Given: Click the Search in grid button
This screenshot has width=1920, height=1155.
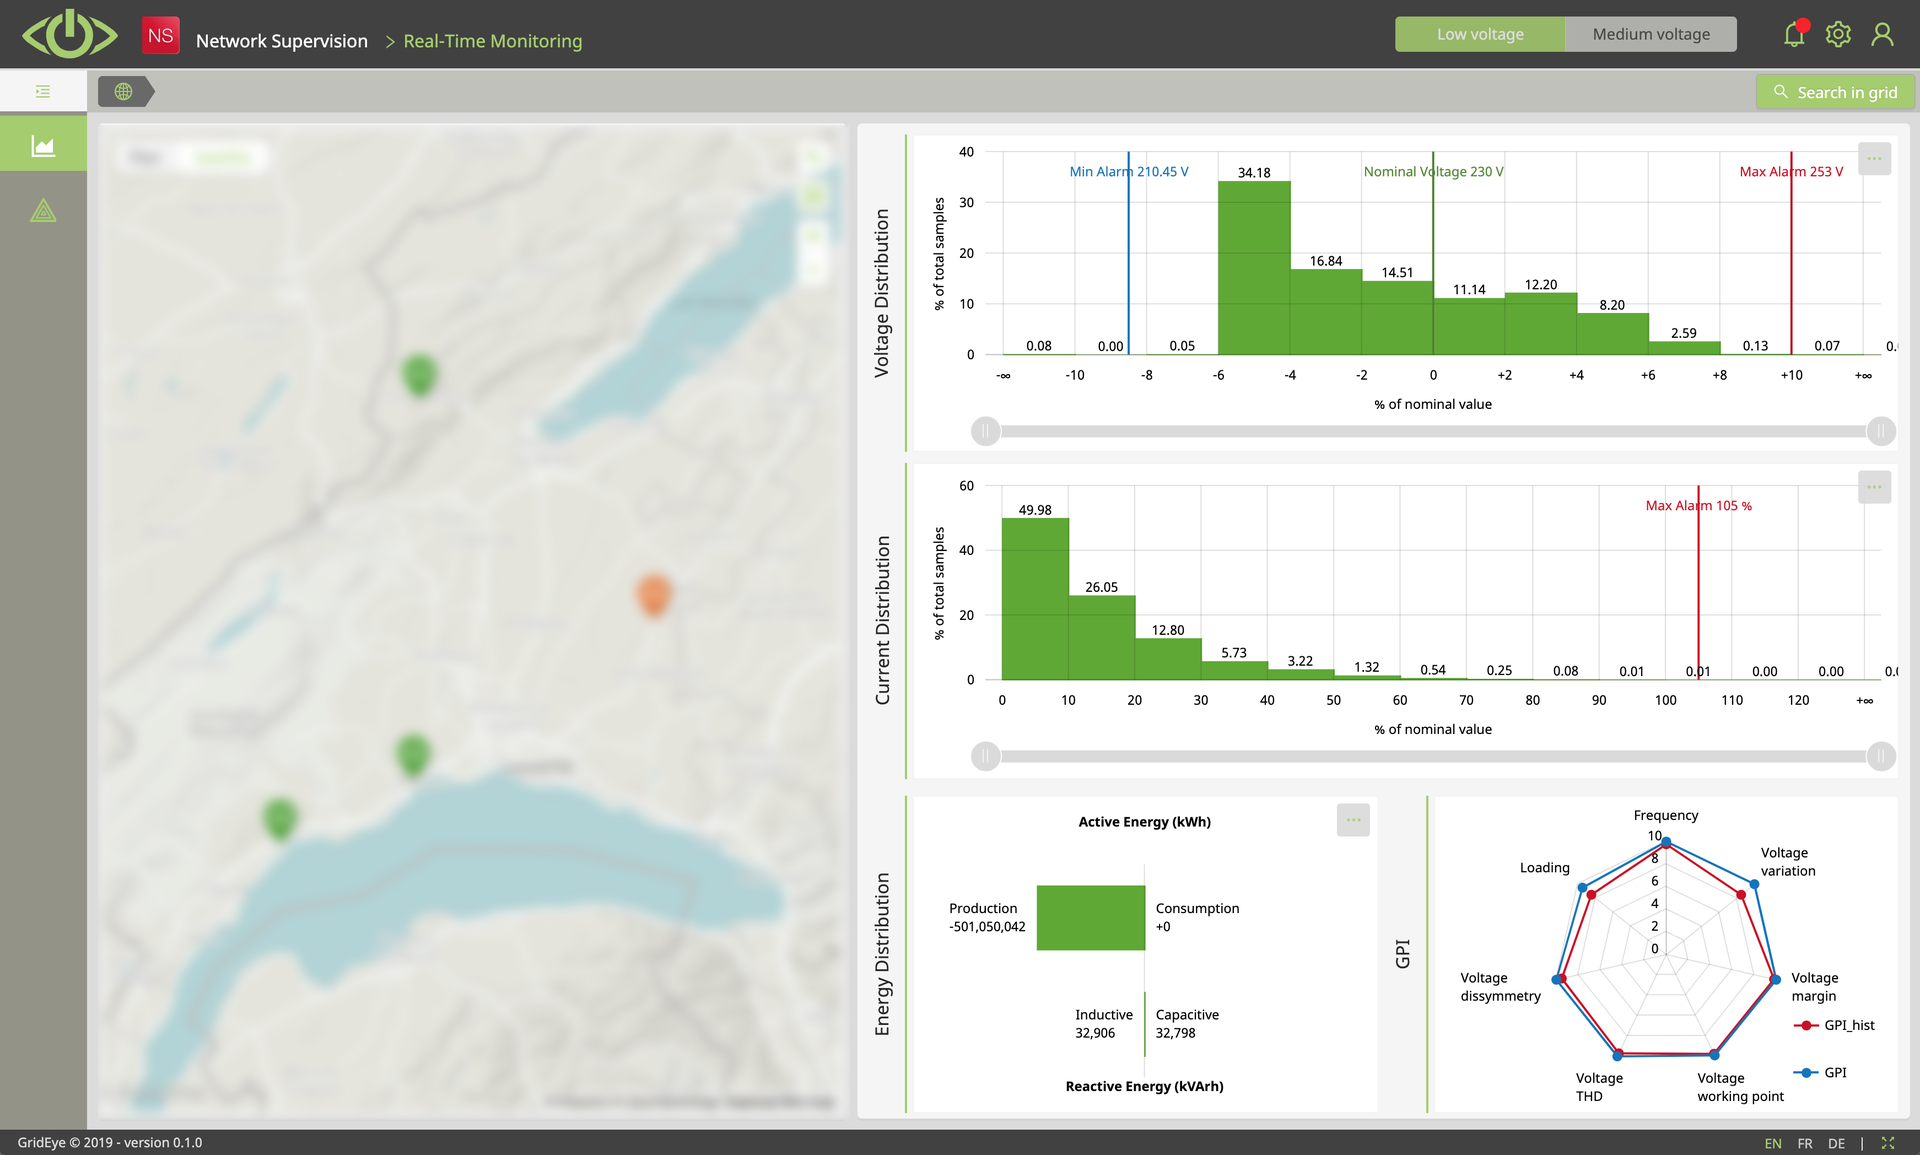Looking at the screenshot, I should pyautogui.click(x=1835, y=91).
